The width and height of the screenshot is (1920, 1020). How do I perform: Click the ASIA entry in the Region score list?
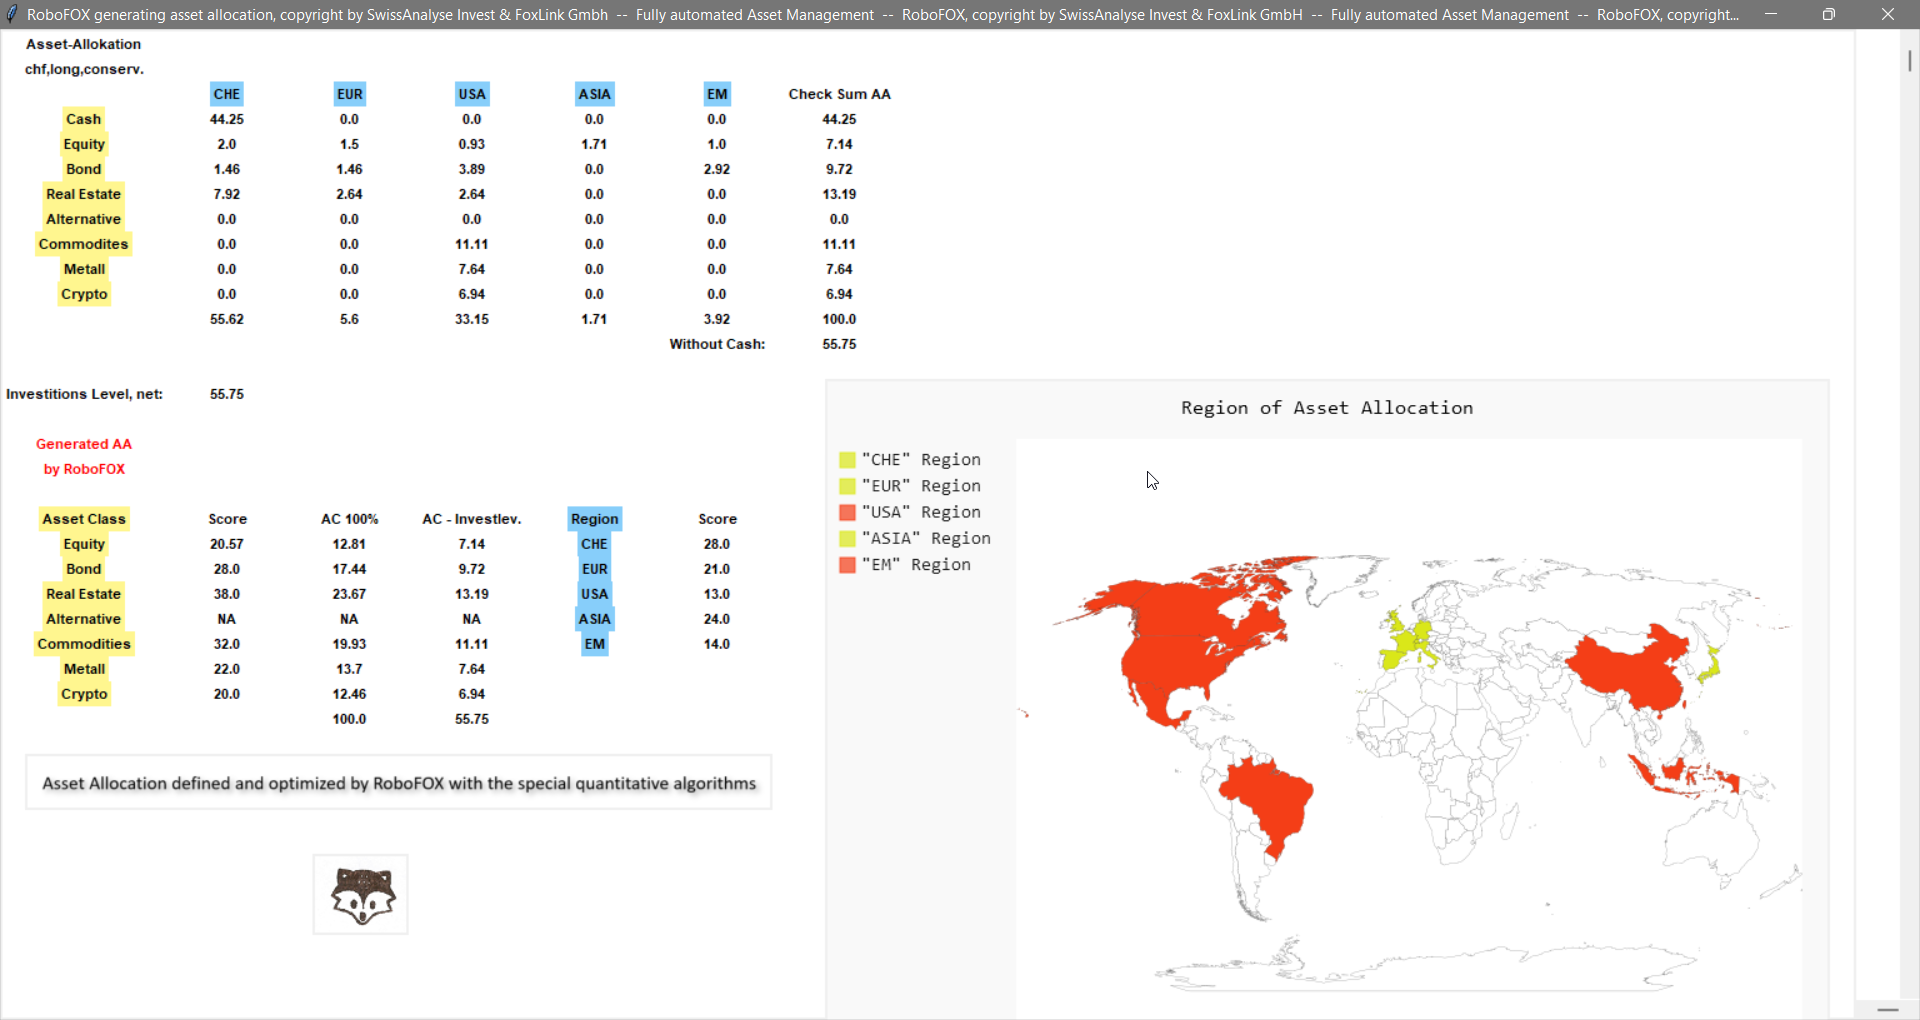(594, 619)
